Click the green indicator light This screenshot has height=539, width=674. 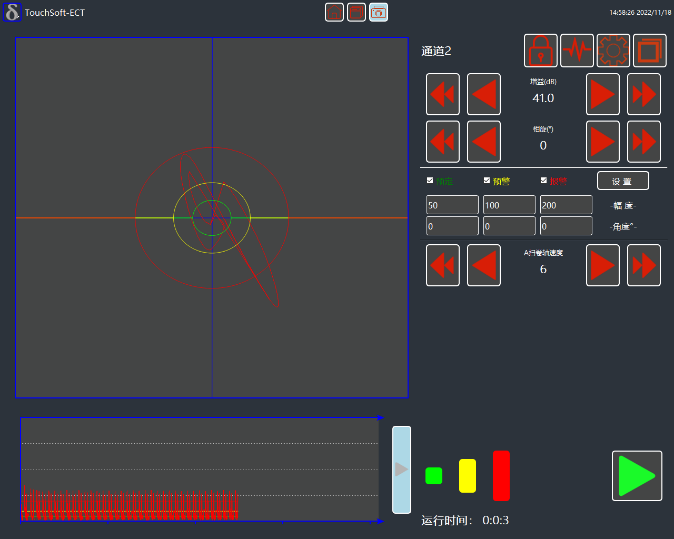(434, 475)
